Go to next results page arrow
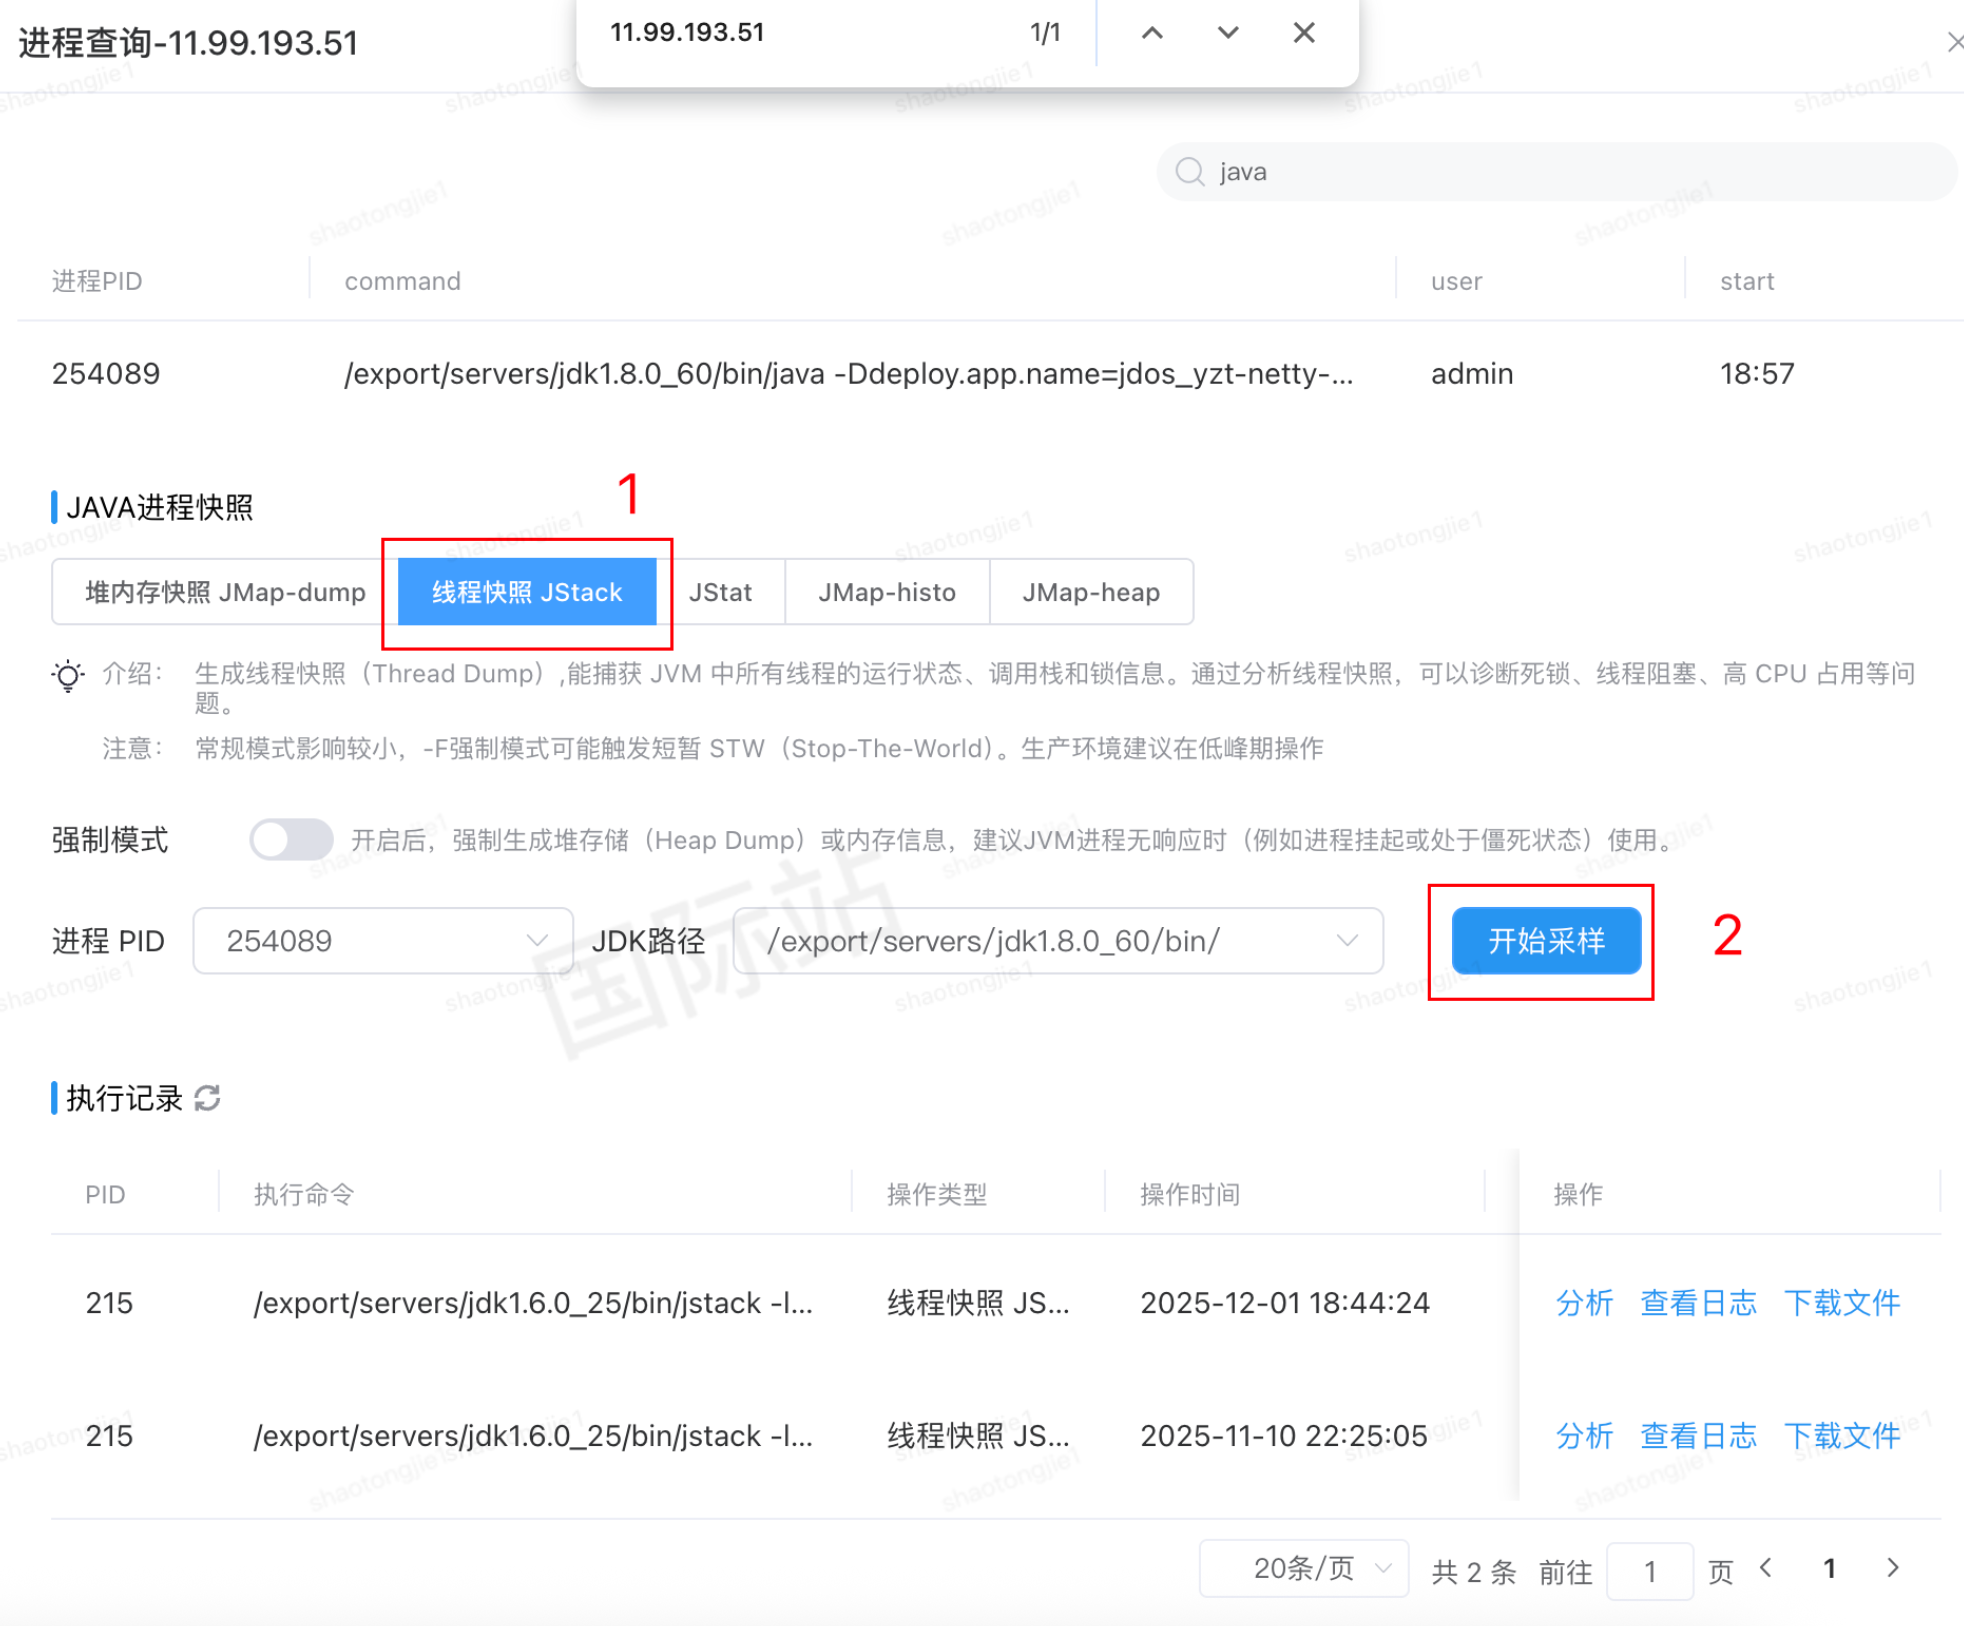The image size is (1964, 1626). (1892, 1568)
